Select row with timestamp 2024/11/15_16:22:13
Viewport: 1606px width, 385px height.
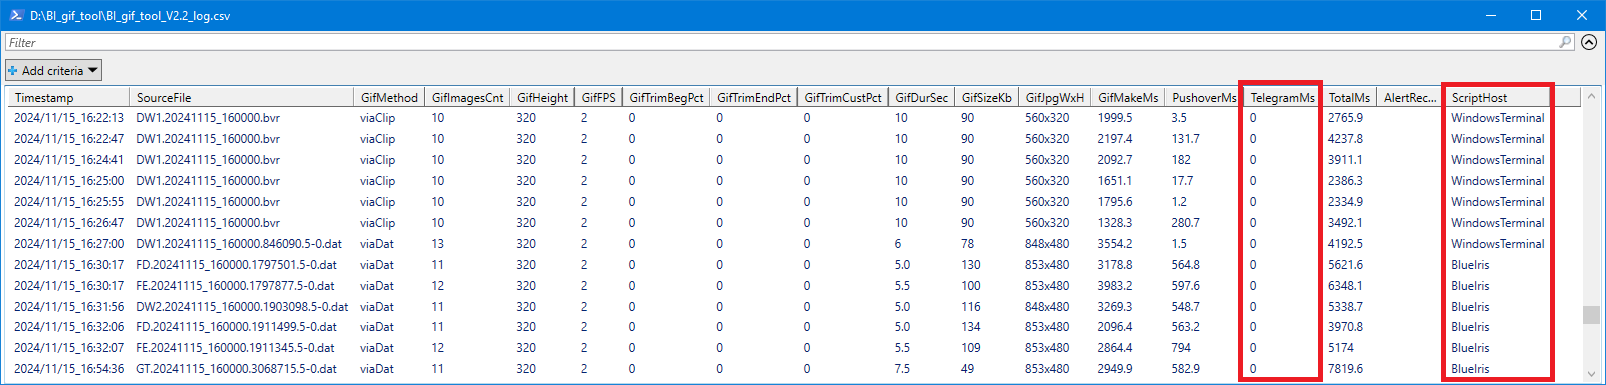point(795,117)
